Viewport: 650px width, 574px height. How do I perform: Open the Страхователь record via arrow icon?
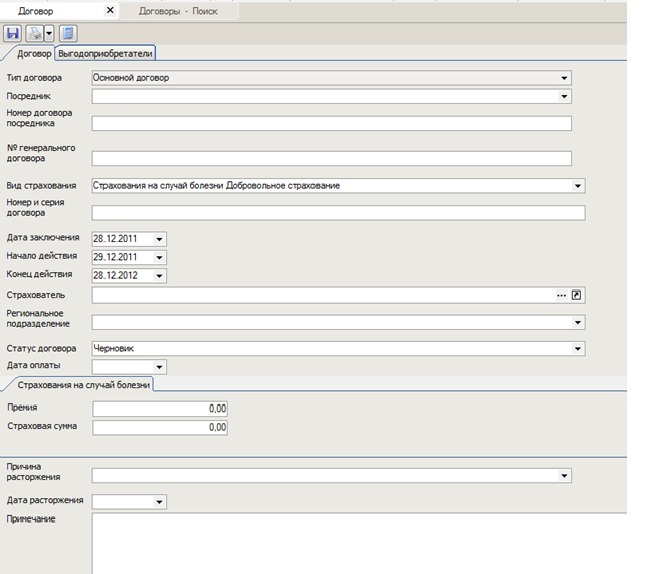[x=577, y=295]
